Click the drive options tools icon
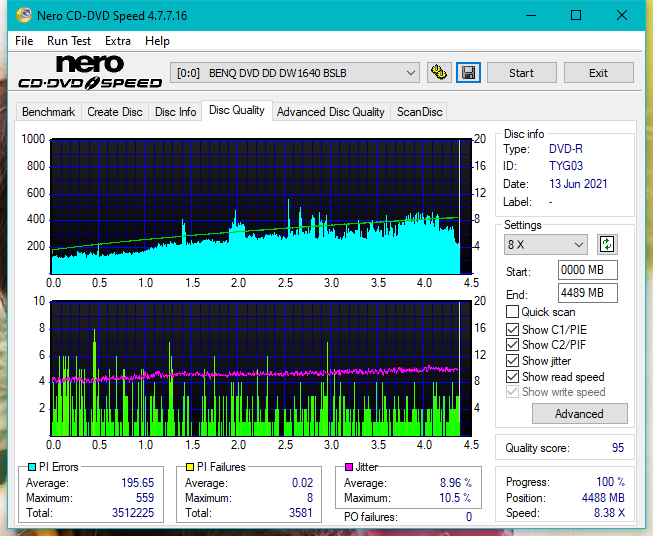Image resolution: width=653 pixels, height=536 pixels. pyautogui.click(x=439, y=73)
